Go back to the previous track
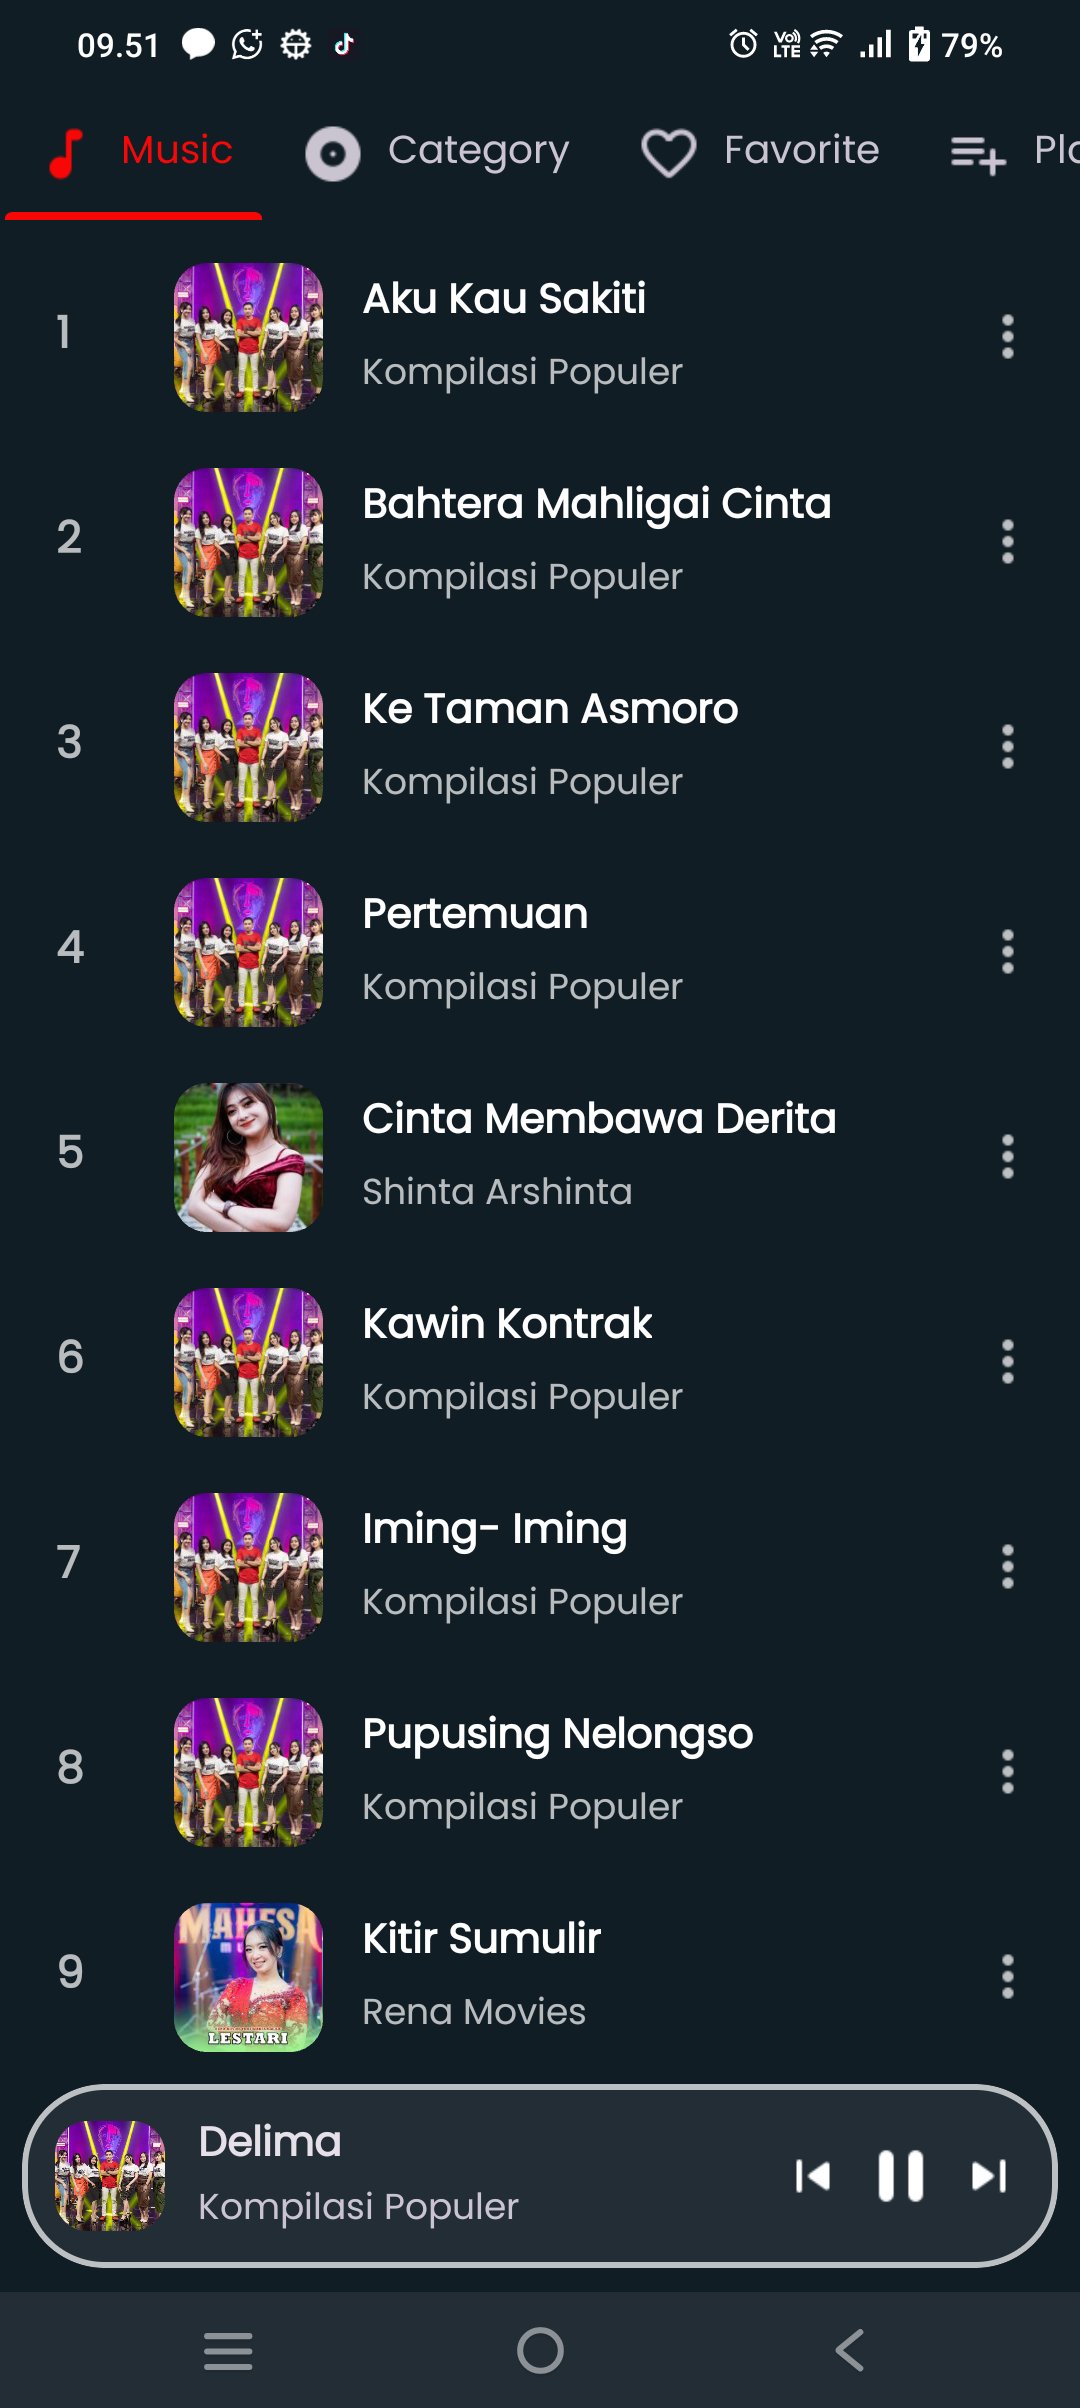This screenshot has width=1080, height=2408. coord(812,2176)
